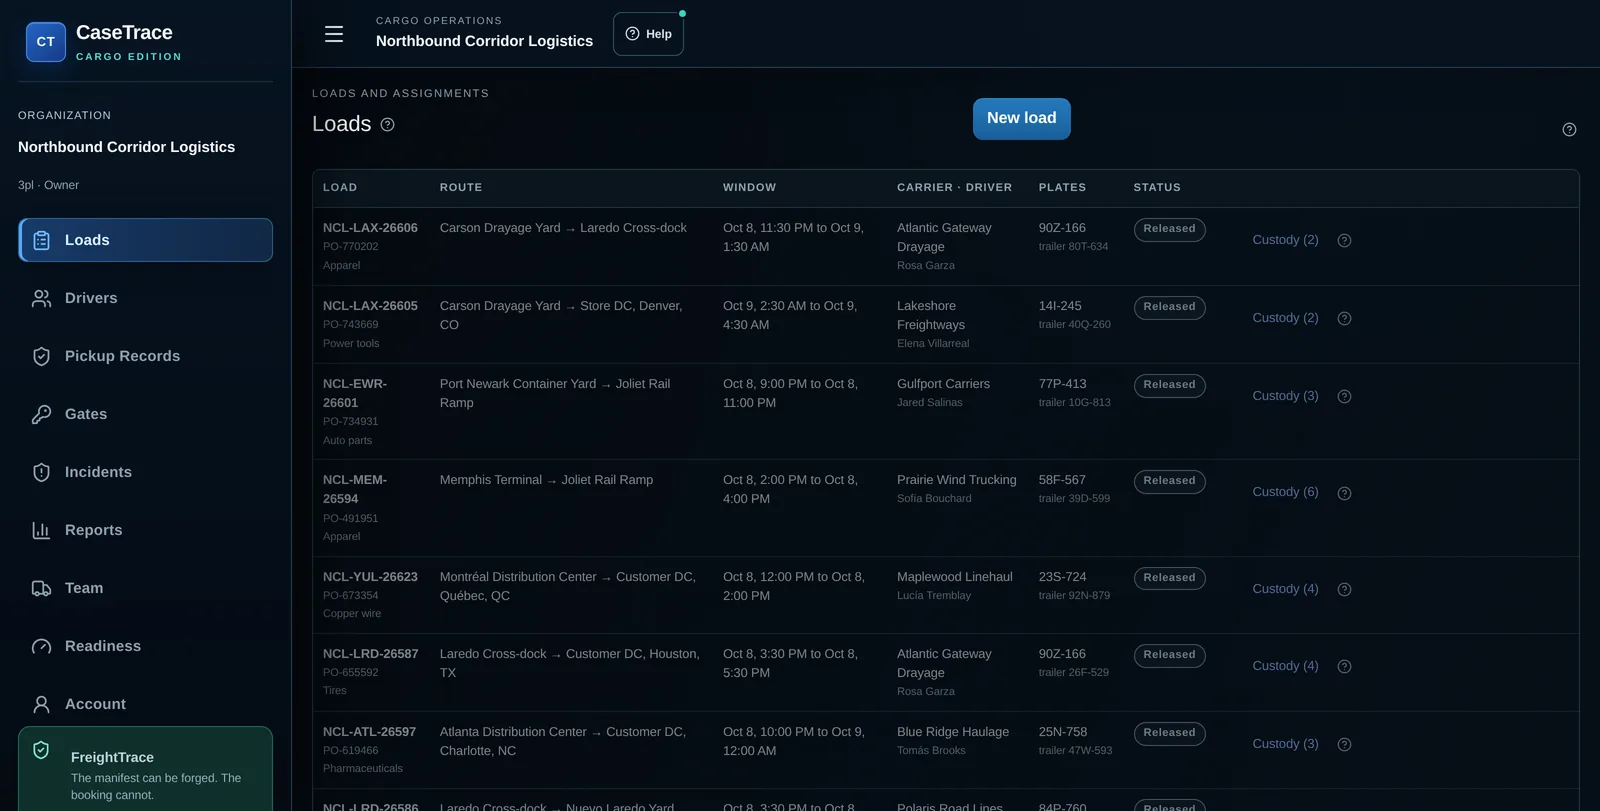Open Custody (4) for NCL-LRD-26587
The height and width of the screenshot is (811, 1600).
point(1285,666)
